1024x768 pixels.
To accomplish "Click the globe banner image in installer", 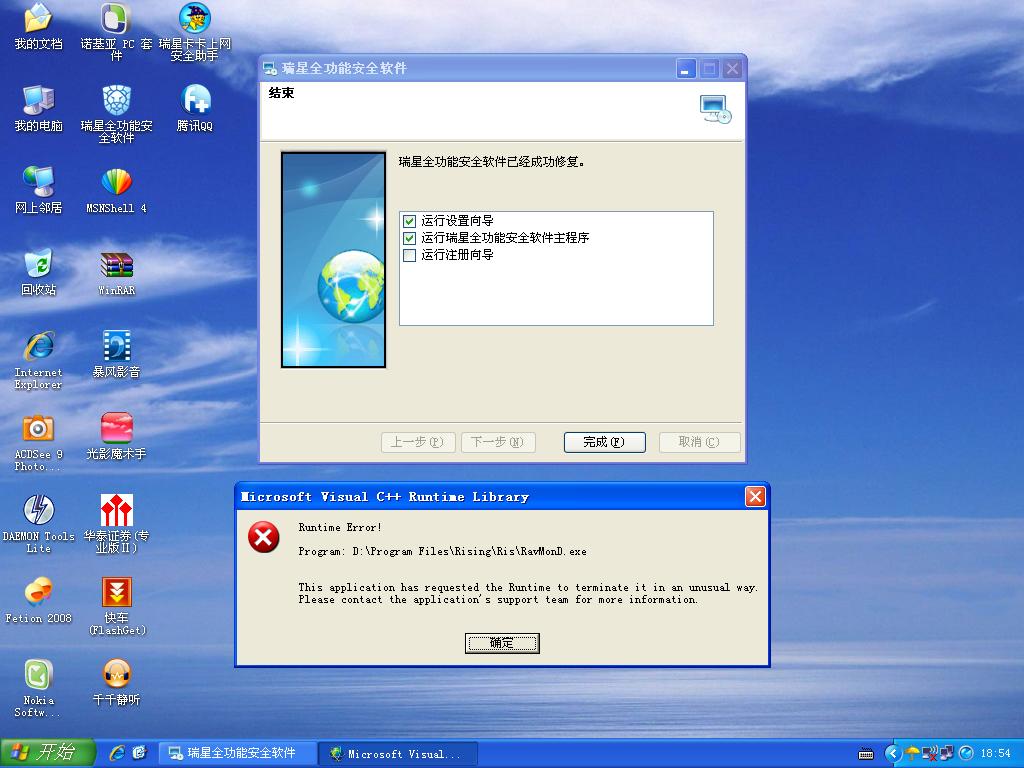I will pyautogui.click(x=334, y=260).
